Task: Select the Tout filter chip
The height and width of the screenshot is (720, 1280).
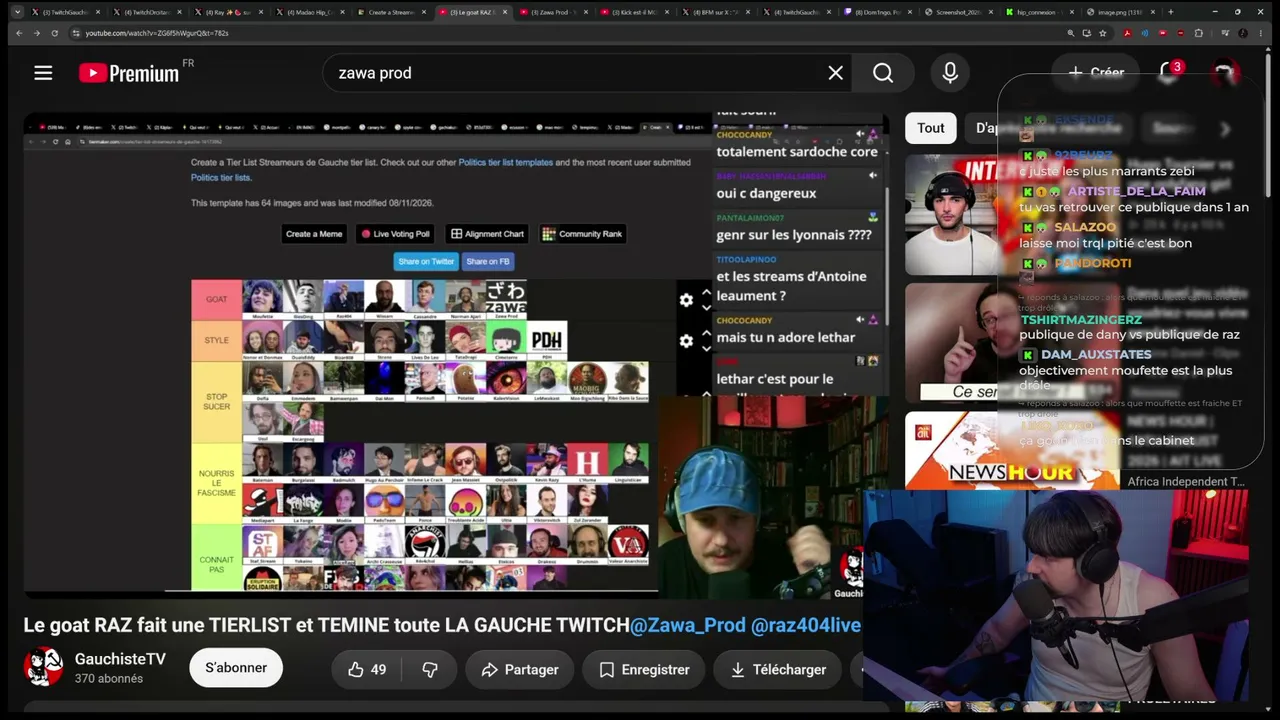Action: click(x=931, y=128)
